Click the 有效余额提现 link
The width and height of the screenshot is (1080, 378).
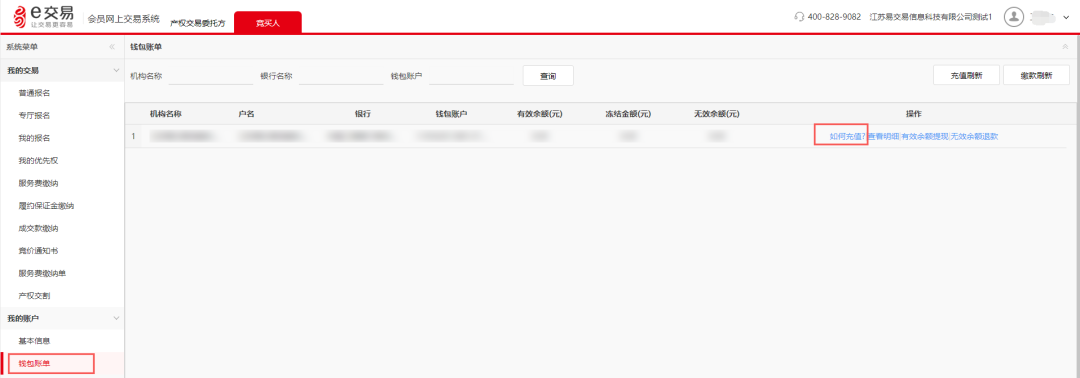(924, 136)
